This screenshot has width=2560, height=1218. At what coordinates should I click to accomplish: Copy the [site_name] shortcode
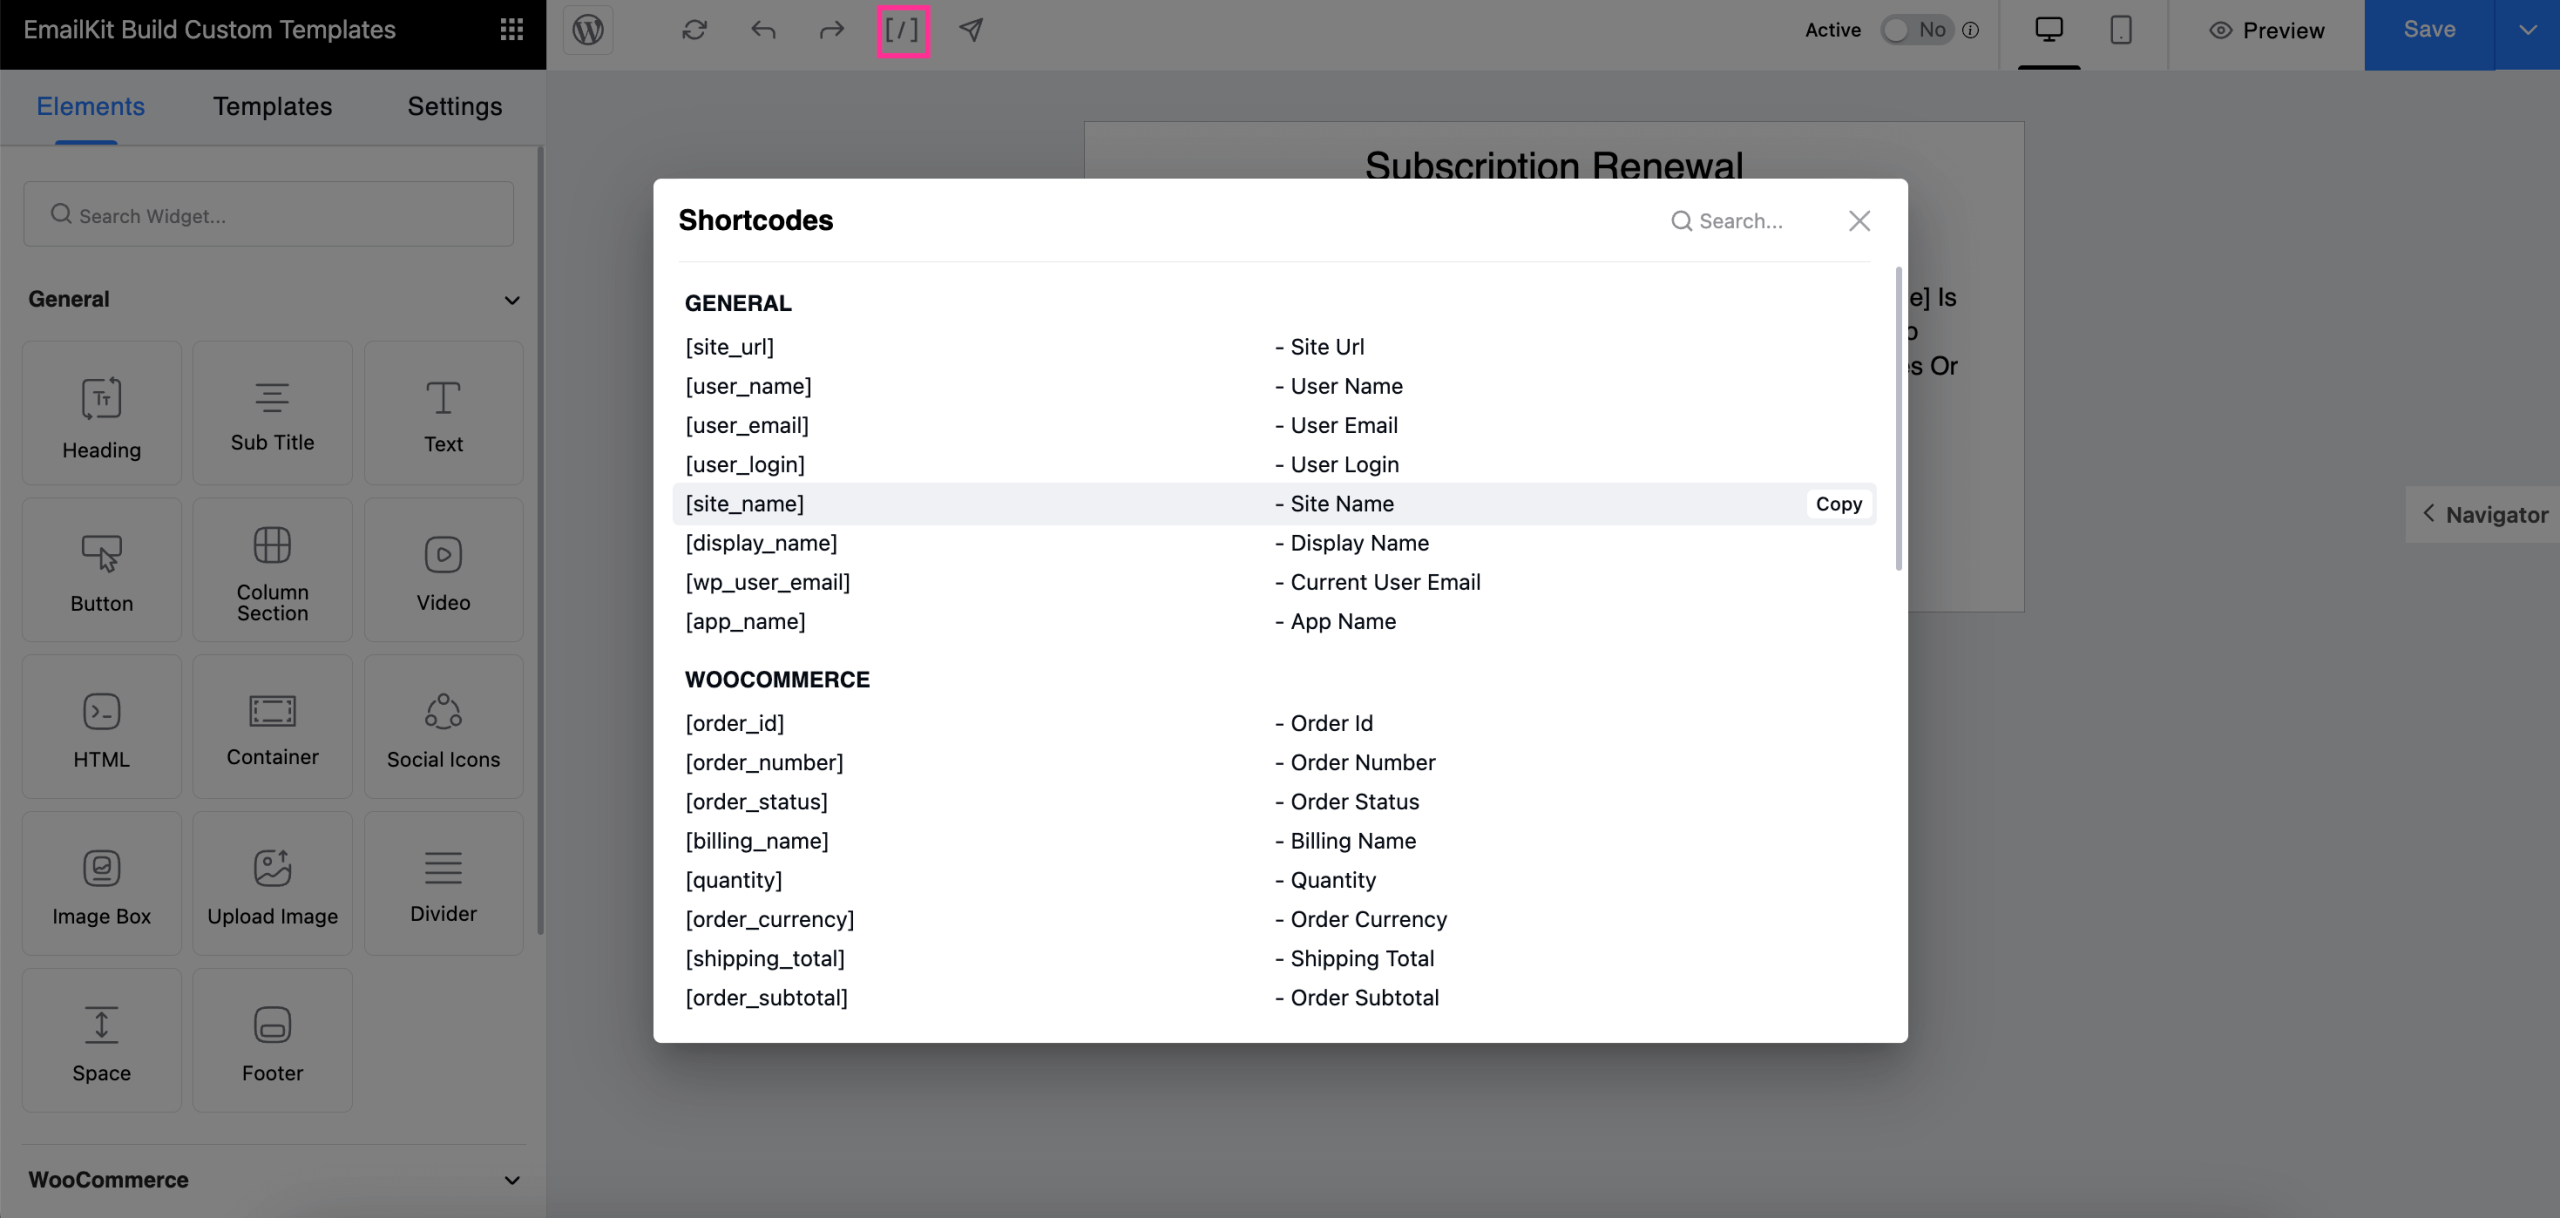1838,504
